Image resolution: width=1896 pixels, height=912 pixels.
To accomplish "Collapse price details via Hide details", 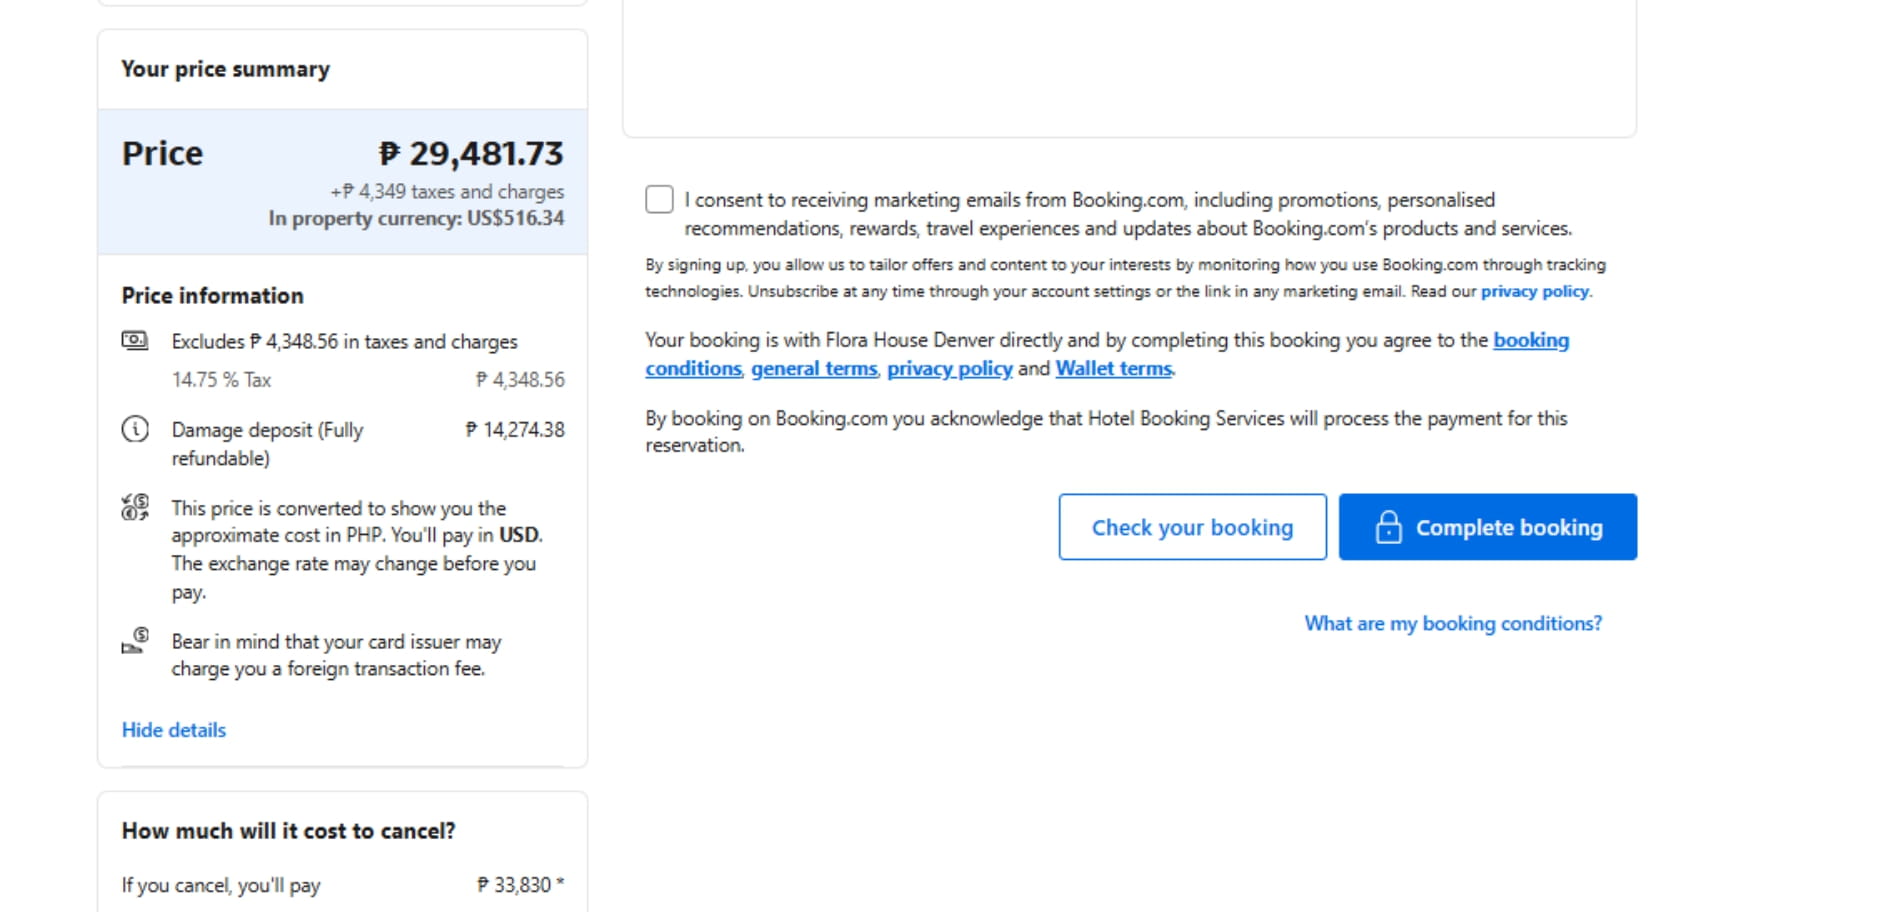I will click(174, 730).
